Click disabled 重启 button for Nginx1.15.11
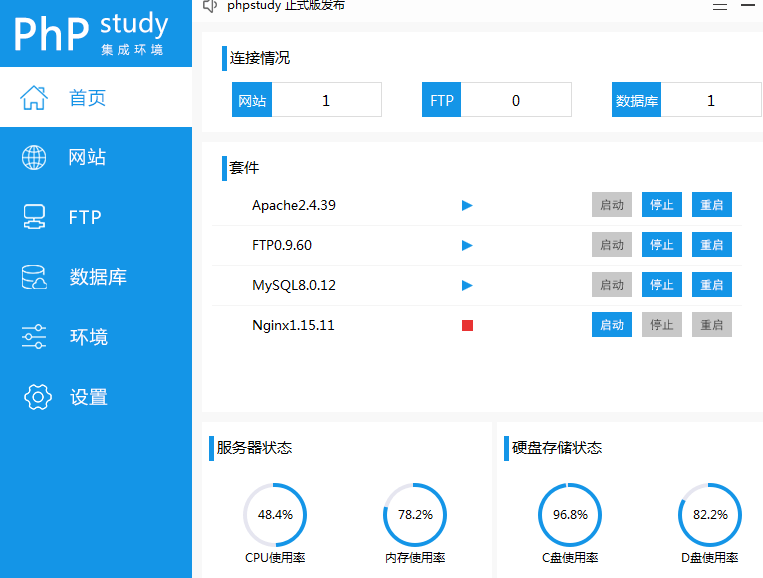This screenshot has height=578, width=763. pyautogui.click(x=712, y=325)
